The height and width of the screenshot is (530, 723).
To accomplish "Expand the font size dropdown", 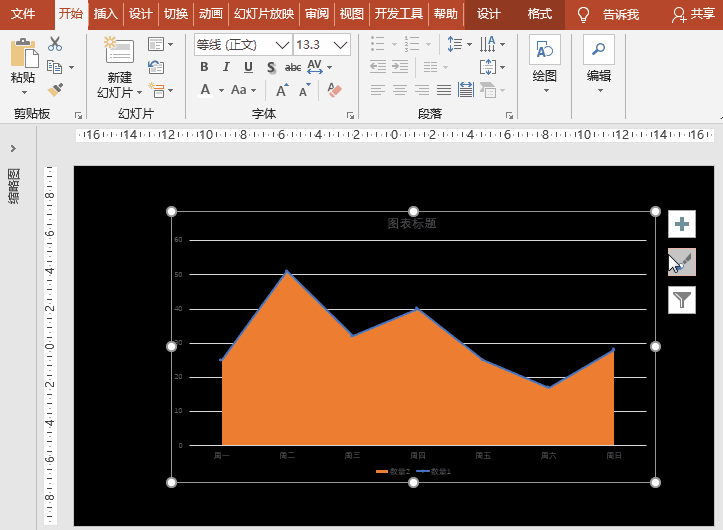I will [340, 45].
